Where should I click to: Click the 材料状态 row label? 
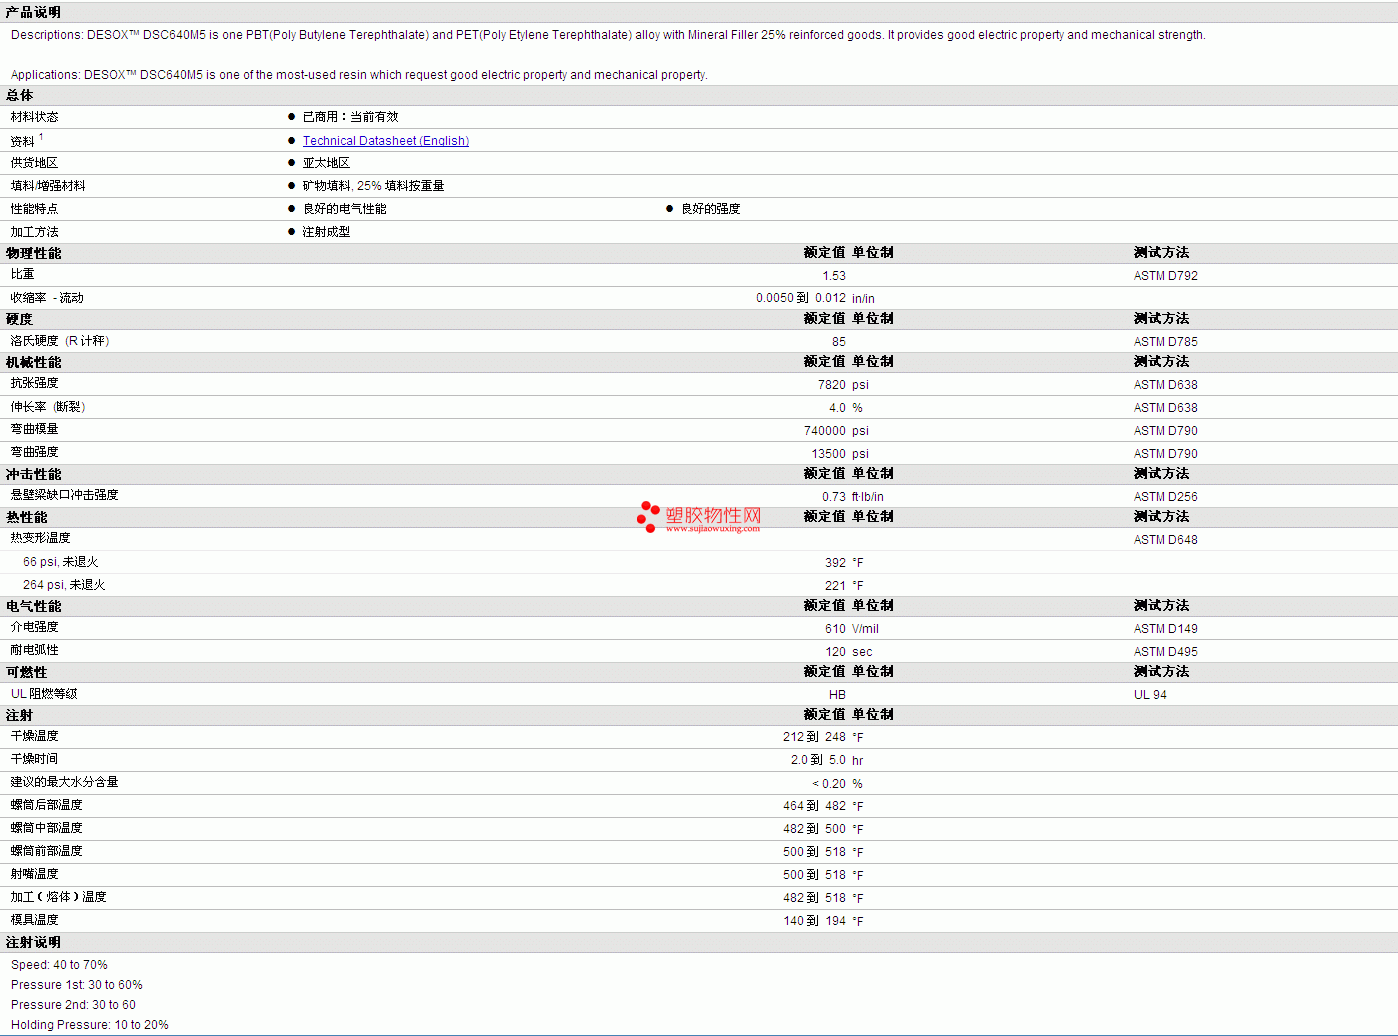[x=35, y=117]
